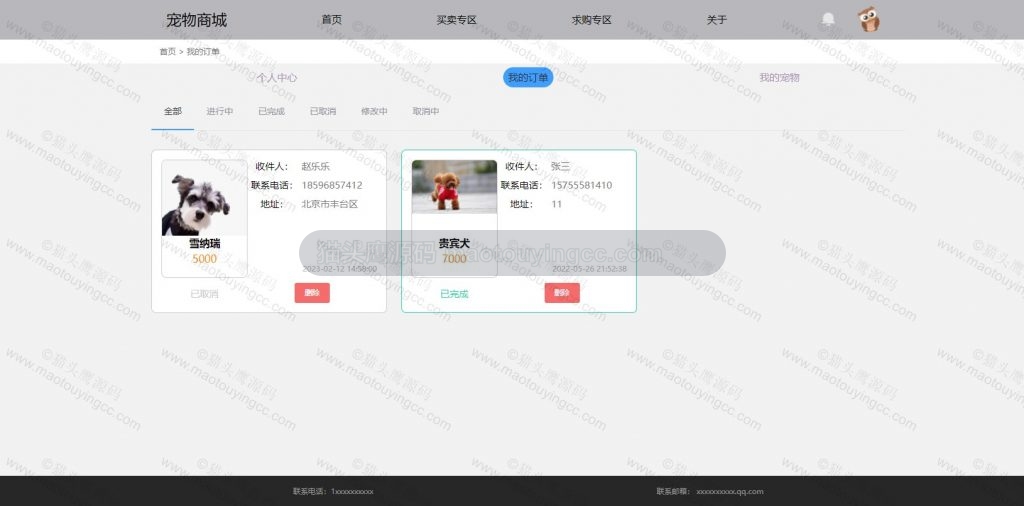
Task: Go to 首页 in top navigation
Action: [332, 20]
